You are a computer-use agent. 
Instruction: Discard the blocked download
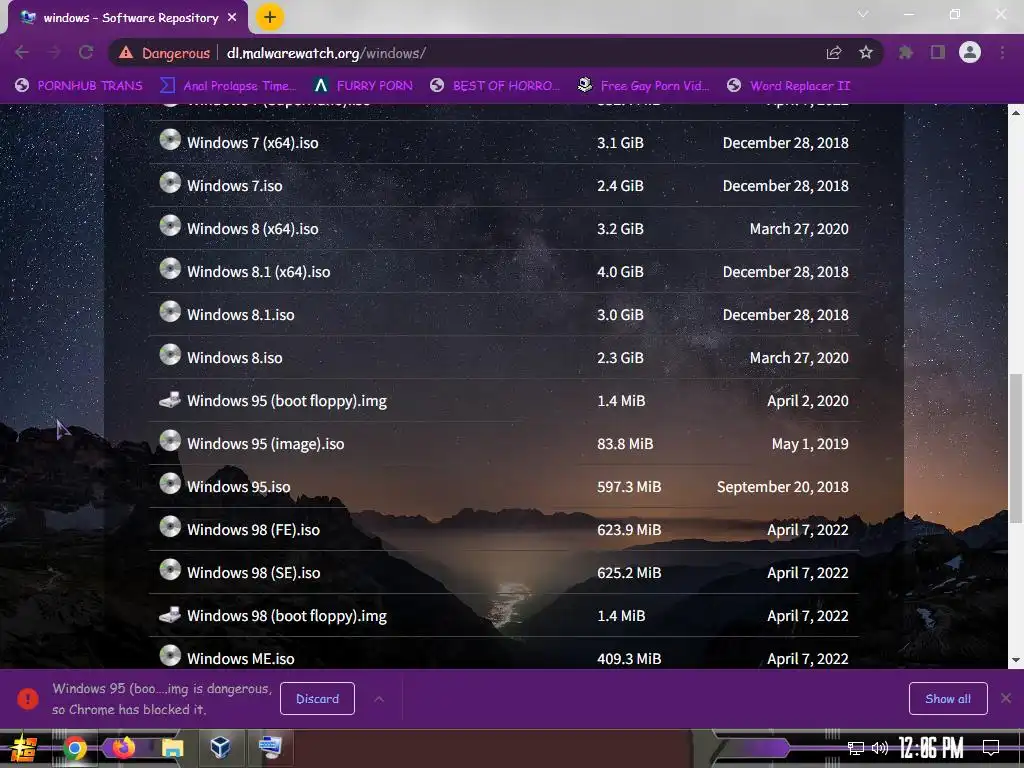click(x=317, y=699)
